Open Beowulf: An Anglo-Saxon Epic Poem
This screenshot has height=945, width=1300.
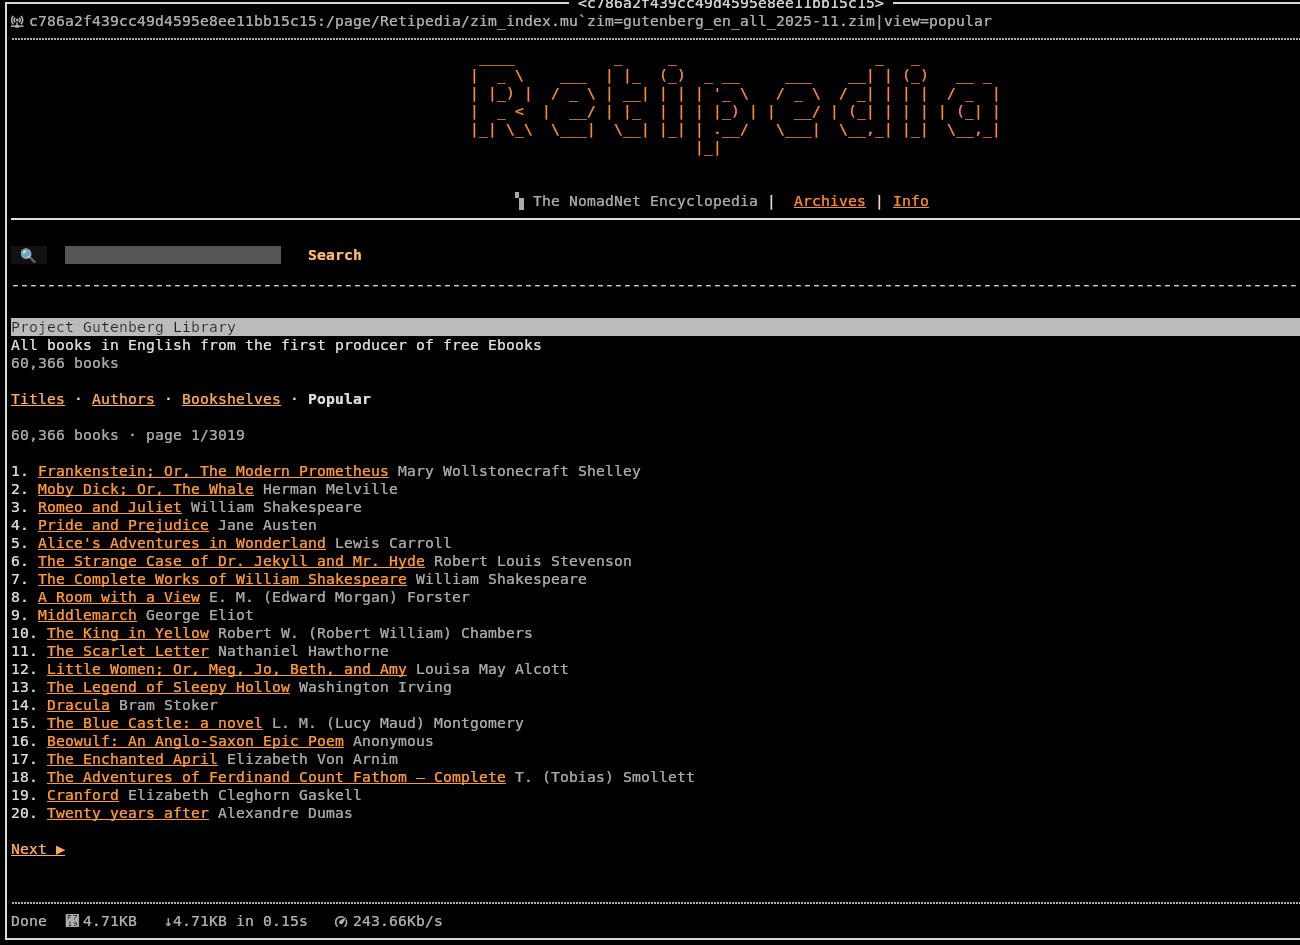(x=195, y=741)
